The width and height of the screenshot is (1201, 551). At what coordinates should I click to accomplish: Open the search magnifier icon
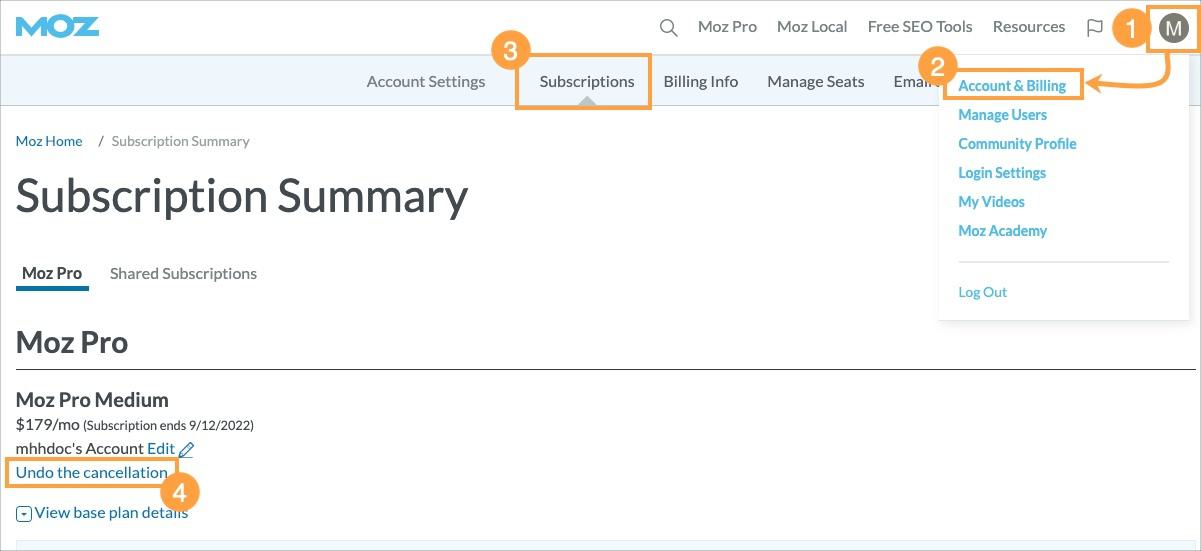click(668, 28)
